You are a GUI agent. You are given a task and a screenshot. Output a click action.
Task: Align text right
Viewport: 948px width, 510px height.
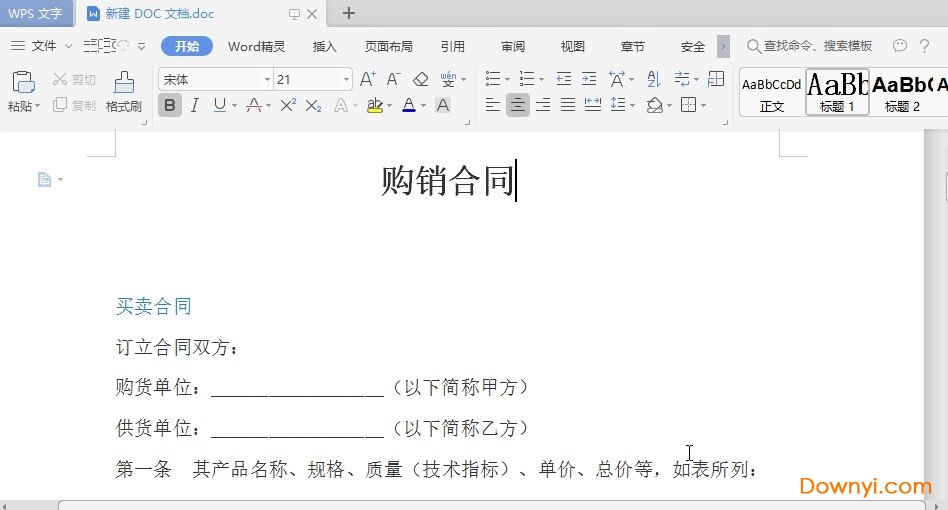click(x=543, y=105)
